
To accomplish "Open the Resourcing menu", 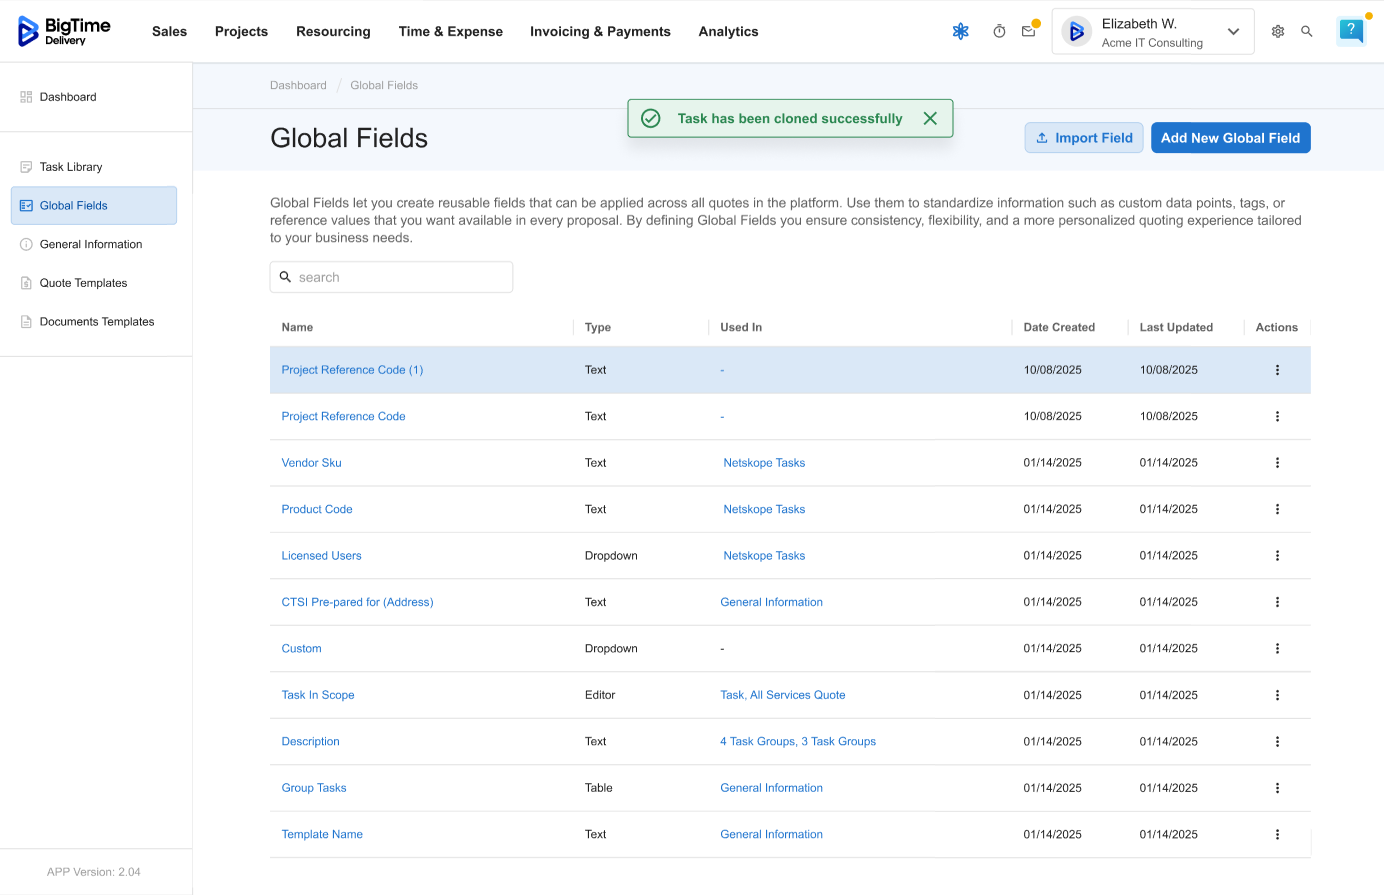I will [333, 32].
